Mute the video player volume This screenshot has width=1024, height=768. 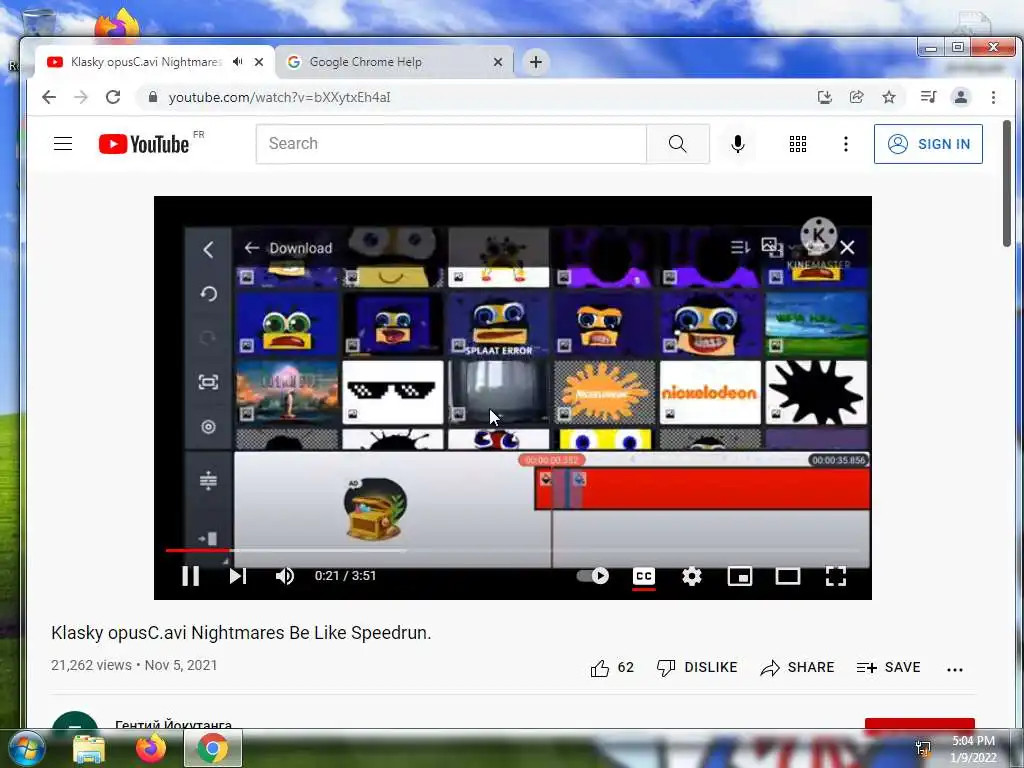coord(285,575)
